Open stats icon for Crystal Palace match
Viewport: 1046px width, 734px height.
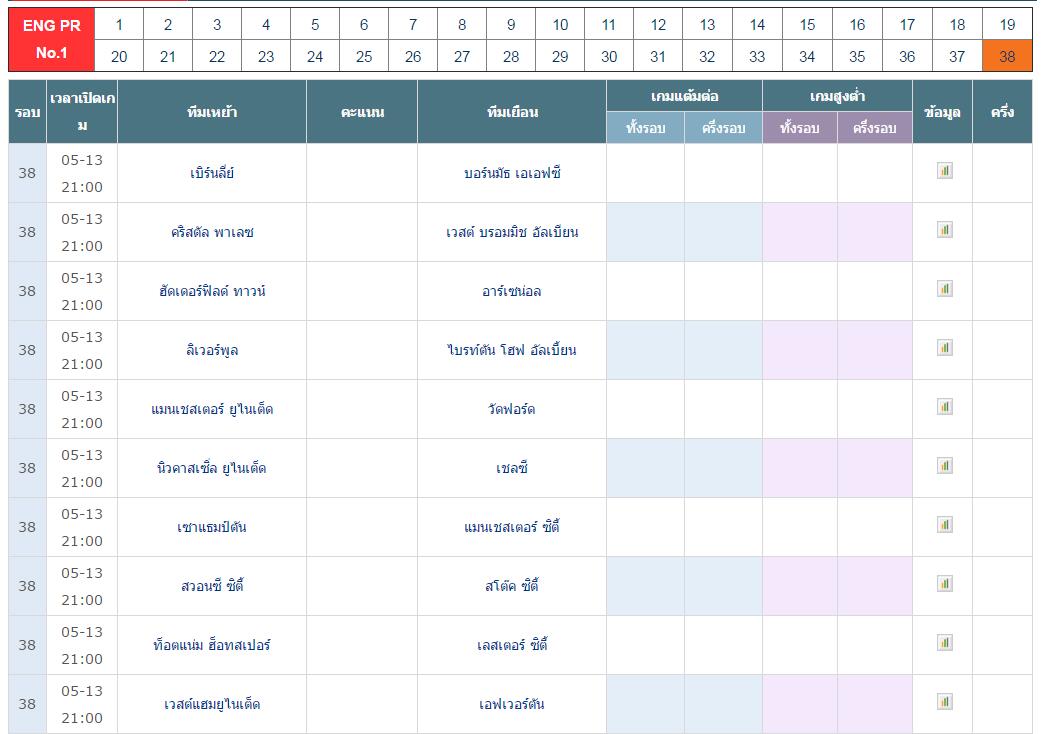pyautogui.click(x=945, y=230)
